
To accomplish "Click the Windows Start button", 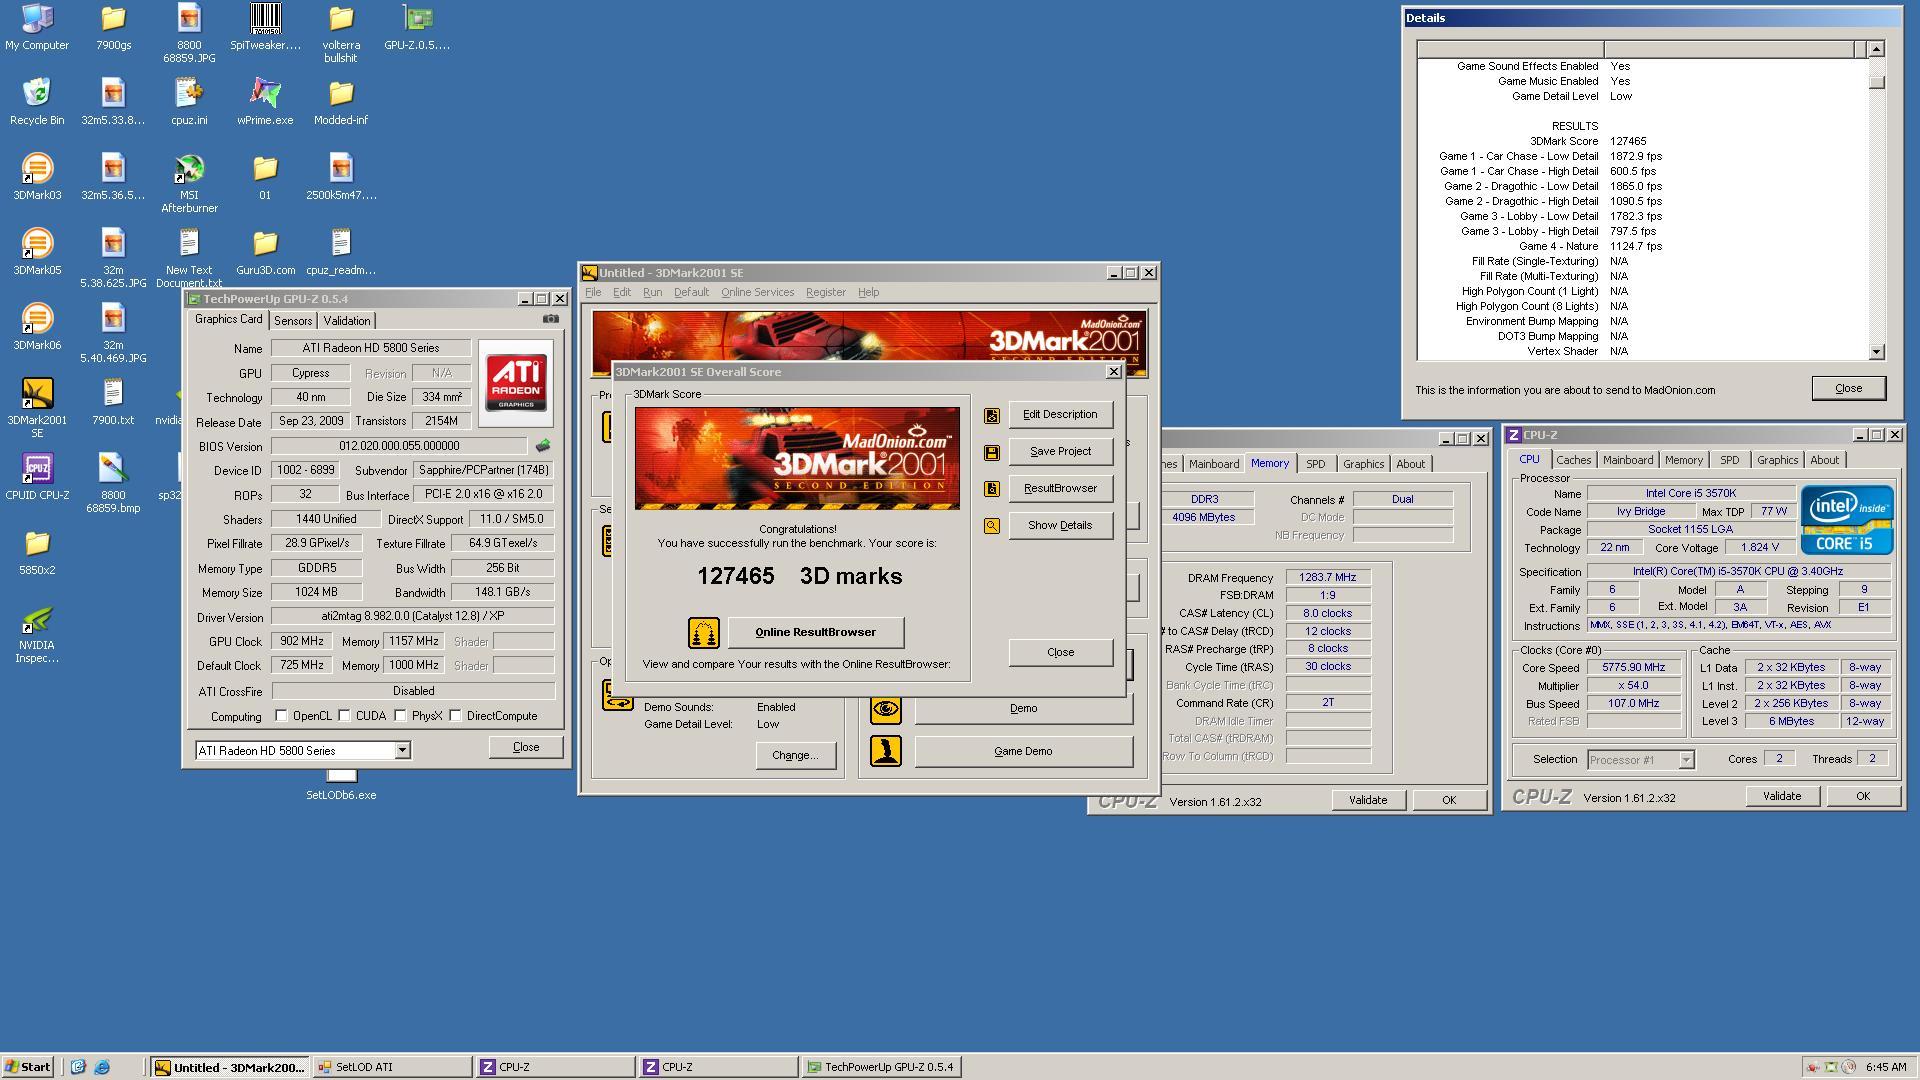I will coord(28,1067).
